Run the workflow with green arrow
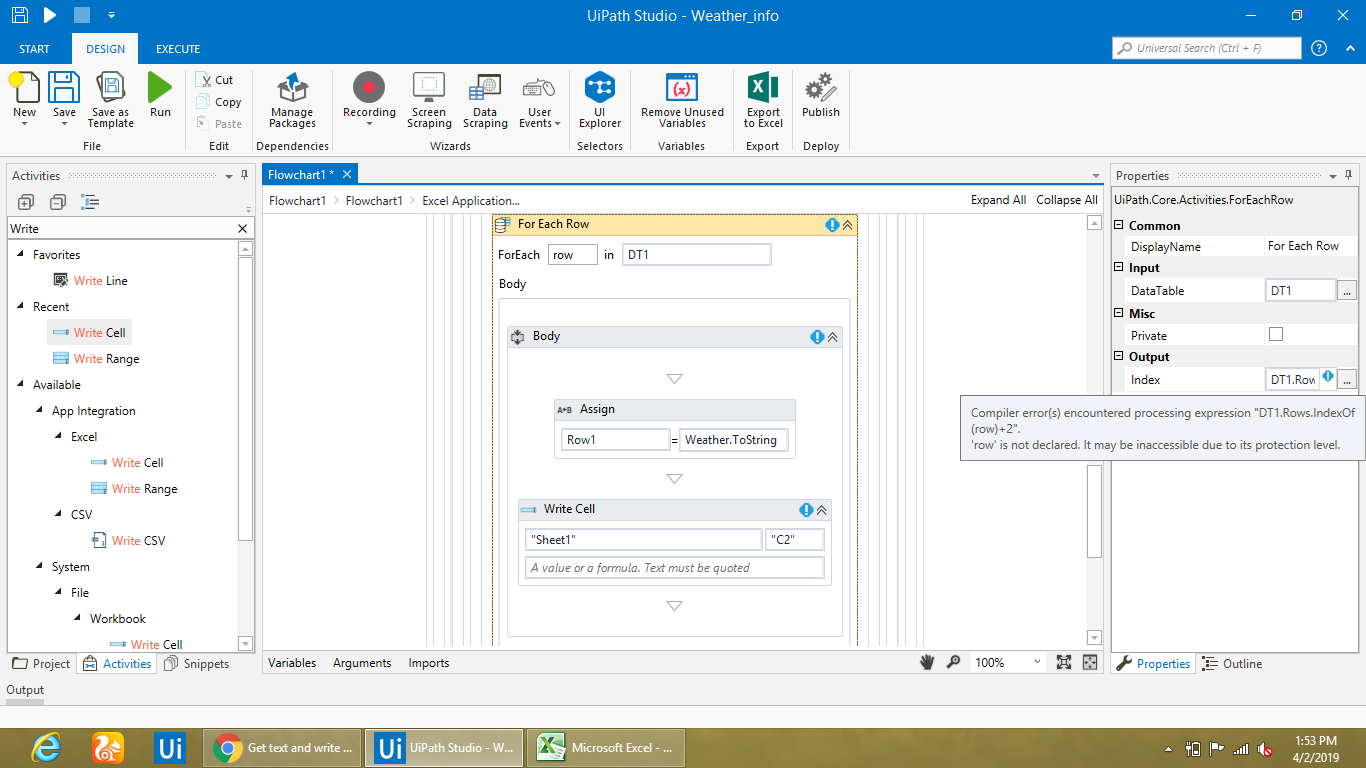This screenshot has width=1366, height=768. 160,96
